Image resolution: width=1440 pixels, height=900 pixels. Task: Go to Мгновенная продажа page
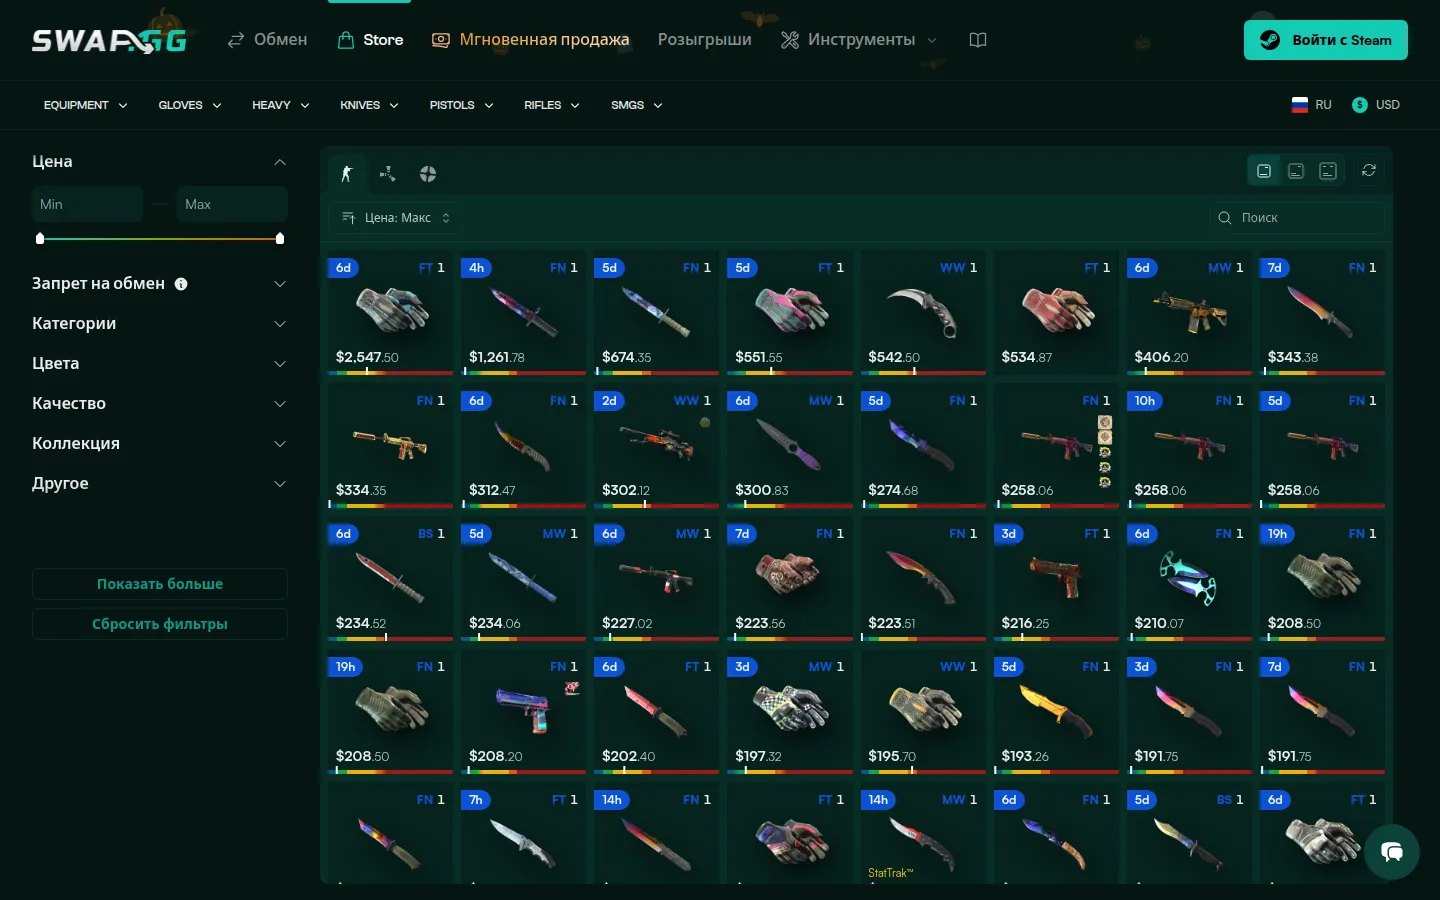[x=530, y=40]
